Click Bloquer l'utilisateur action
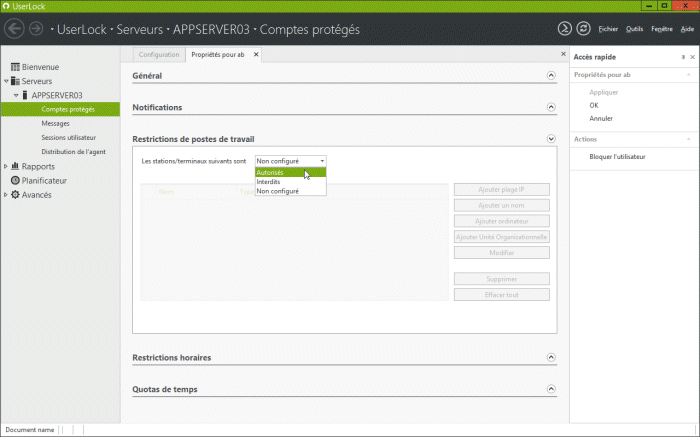This screenshot has width=700, height=437. 617,157
